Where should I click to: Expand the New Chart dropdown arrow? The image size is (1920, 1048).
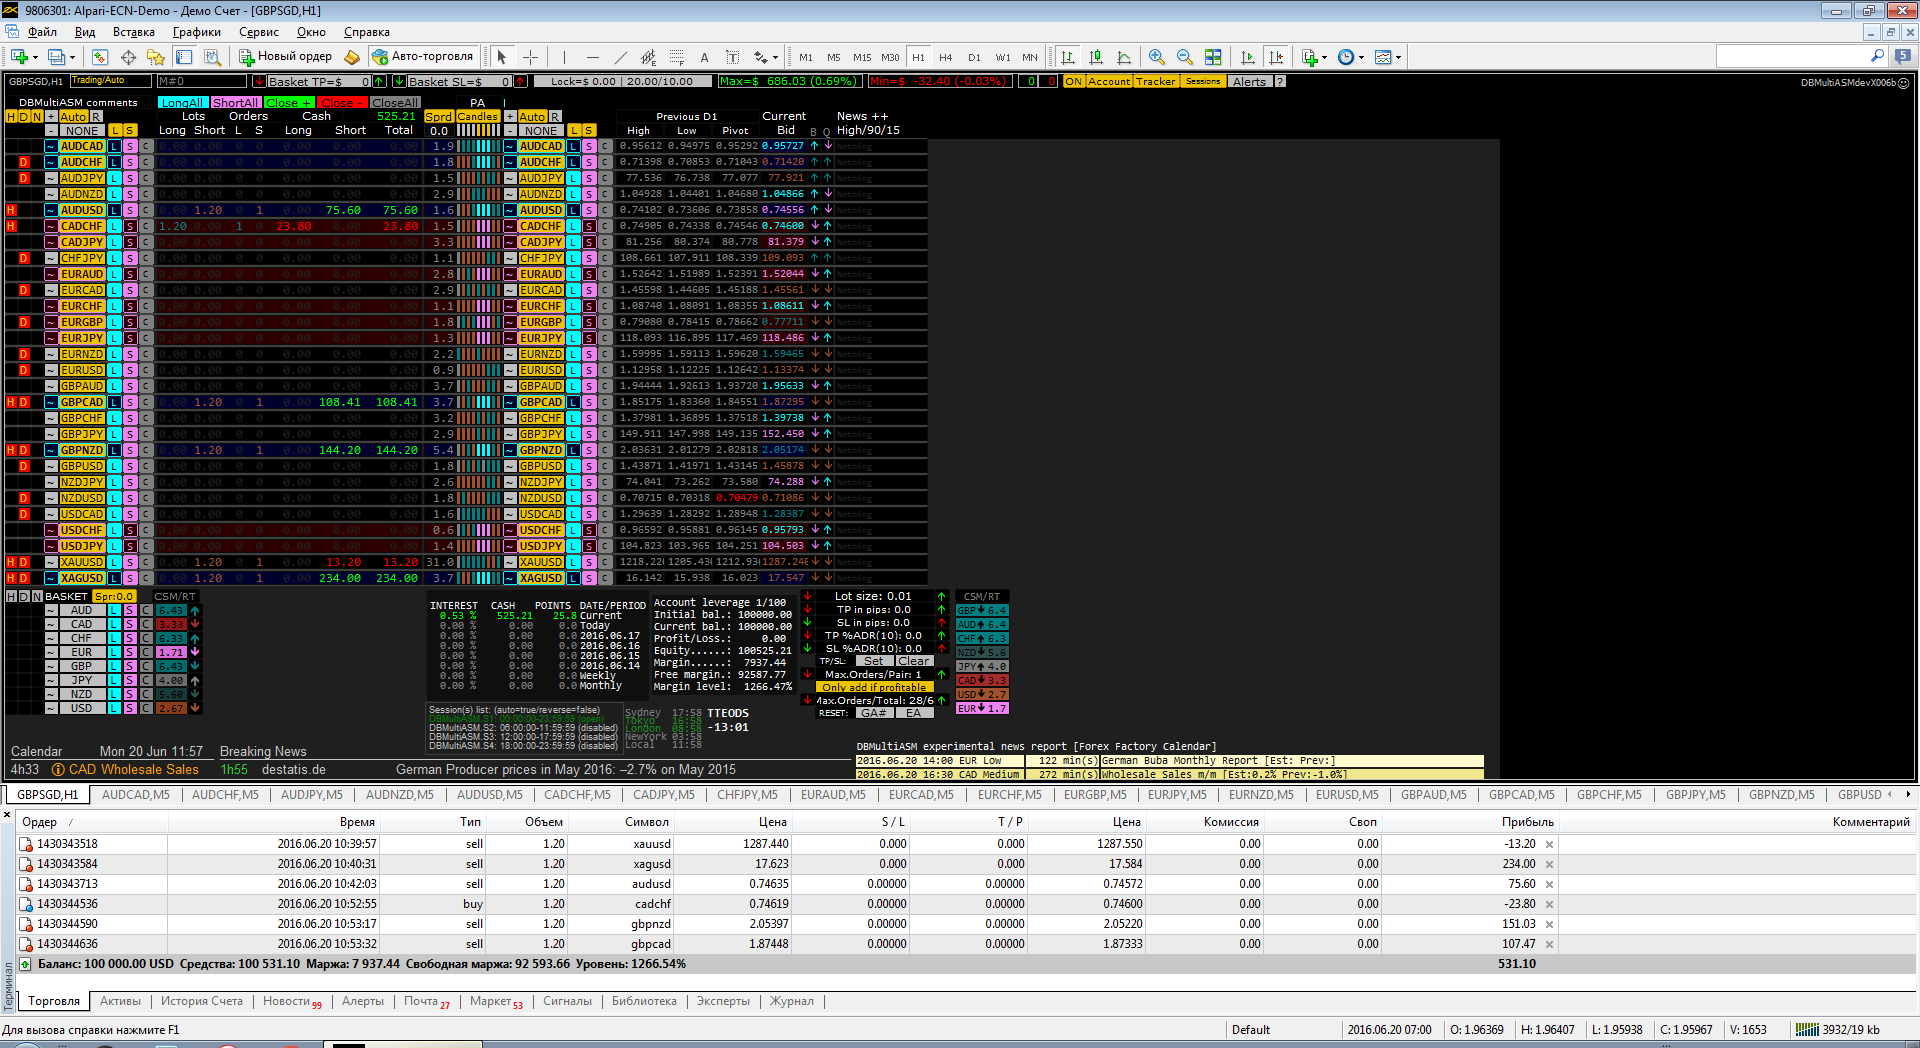point(35,57)
